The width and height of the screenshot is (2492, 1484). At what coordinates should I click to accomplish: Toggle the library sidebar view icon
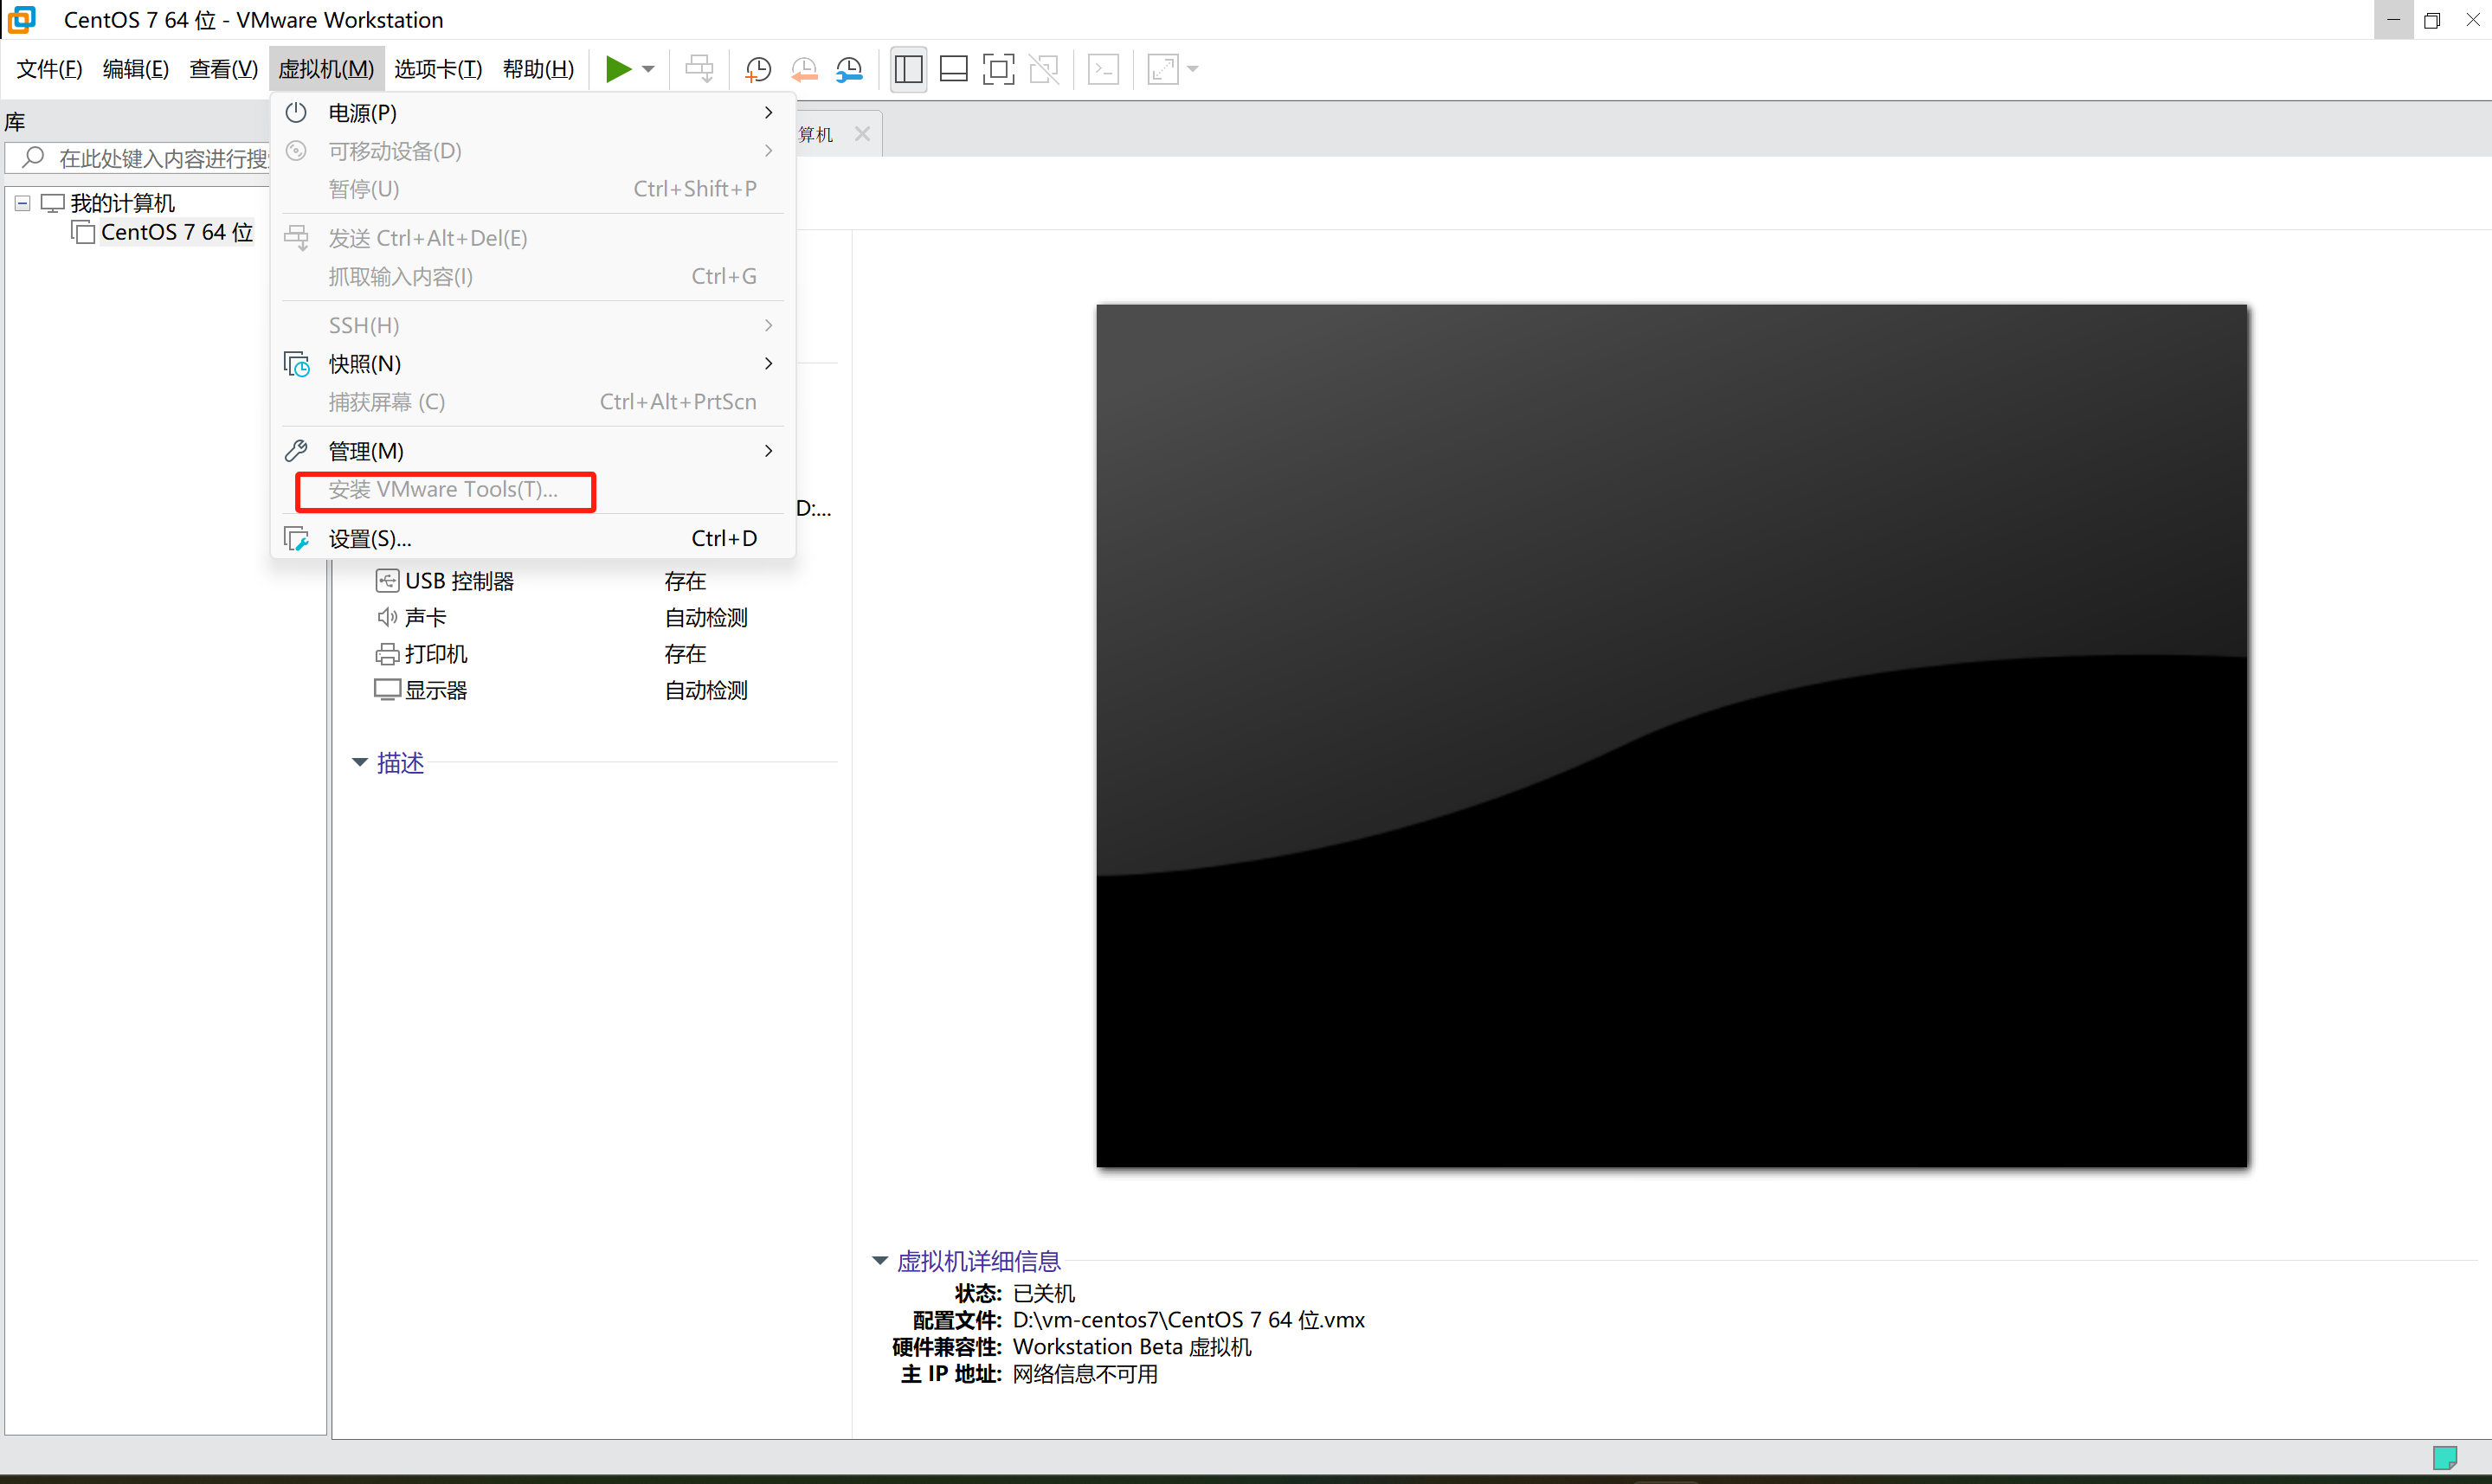pos(908,69)
